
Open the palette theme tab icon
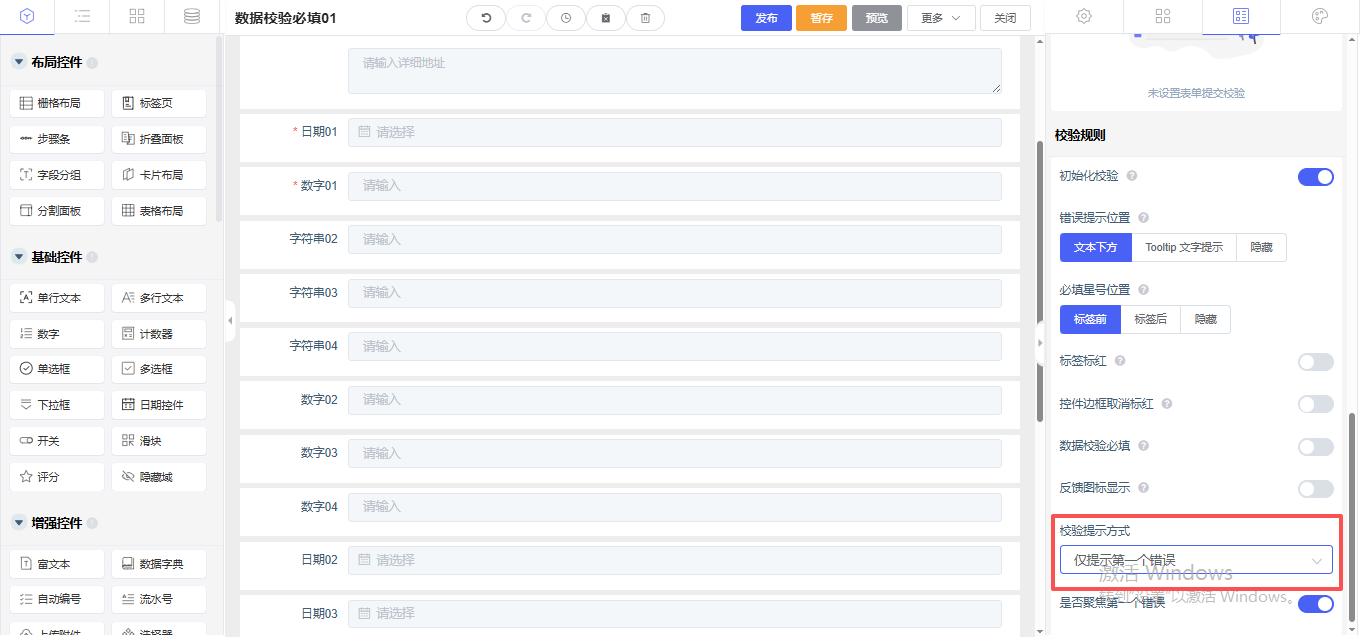point(1319,16)
